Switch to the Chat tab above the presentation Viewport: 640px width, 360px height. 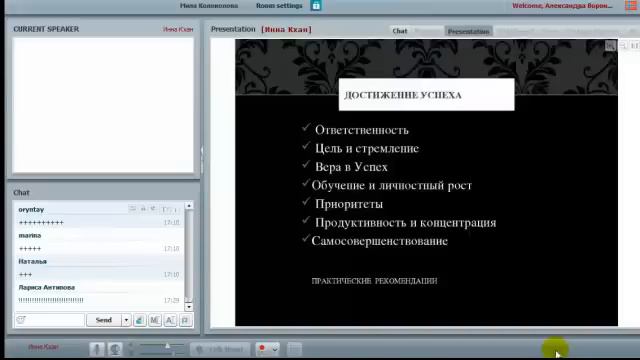click(x=400, y=31)
